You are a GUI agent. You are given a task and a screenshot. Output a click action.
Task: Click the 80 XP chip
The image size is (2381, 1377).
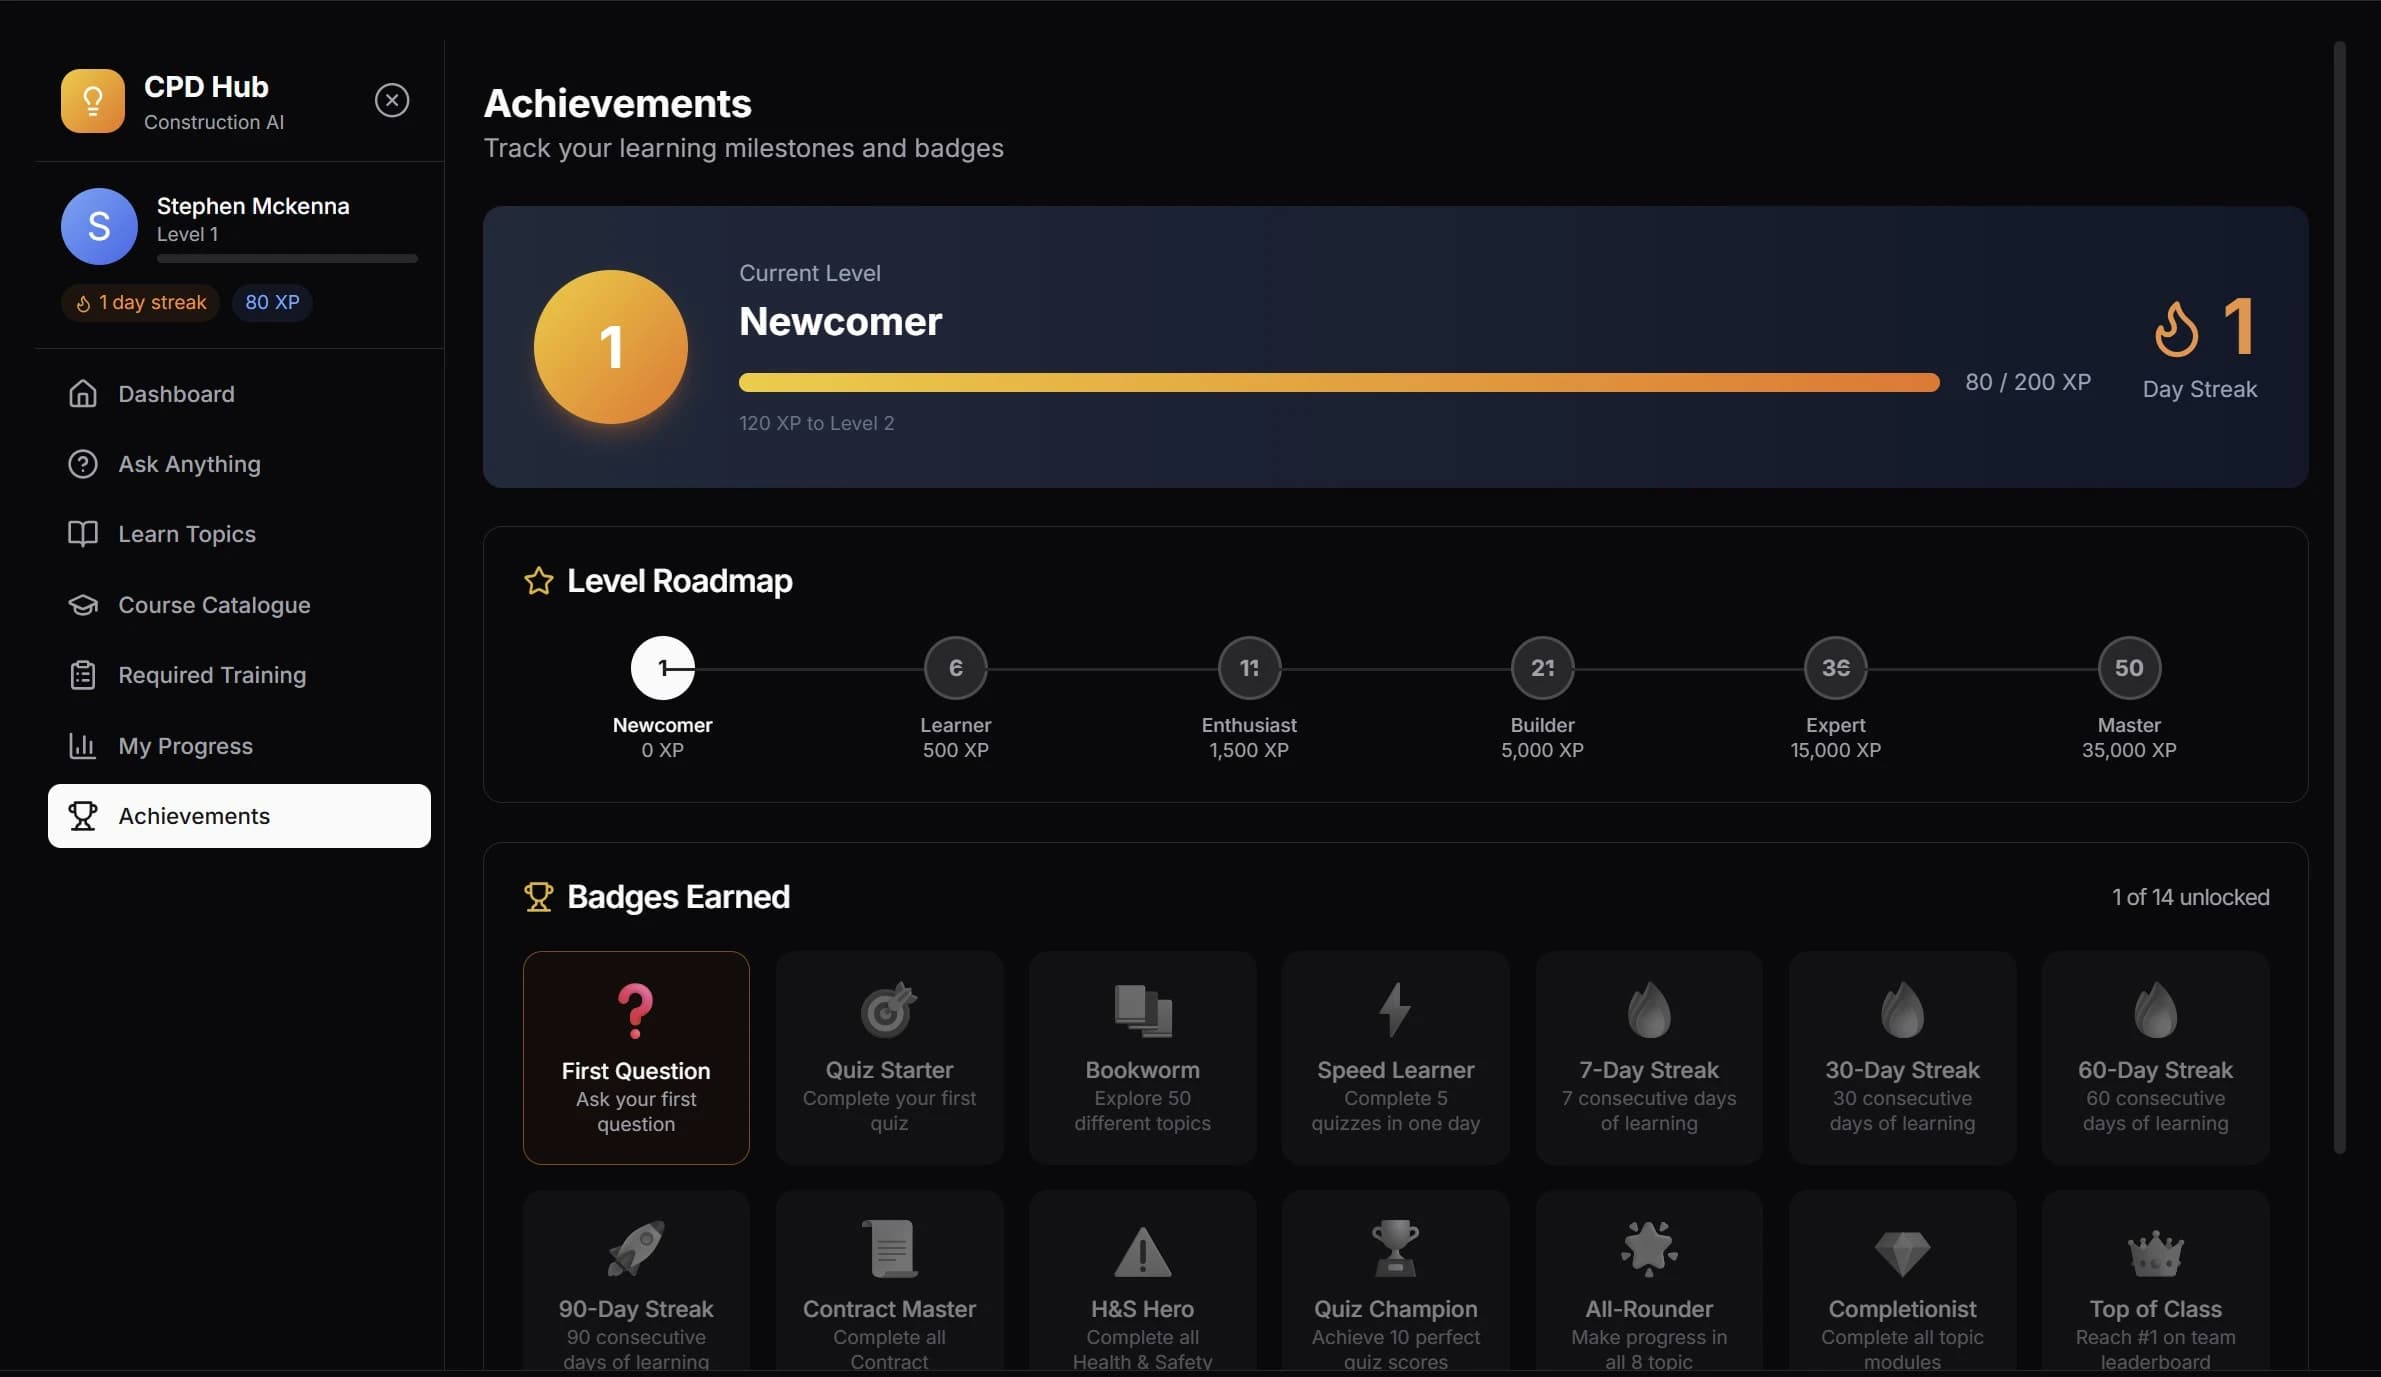pyautogui.click(x=271, y=302)
